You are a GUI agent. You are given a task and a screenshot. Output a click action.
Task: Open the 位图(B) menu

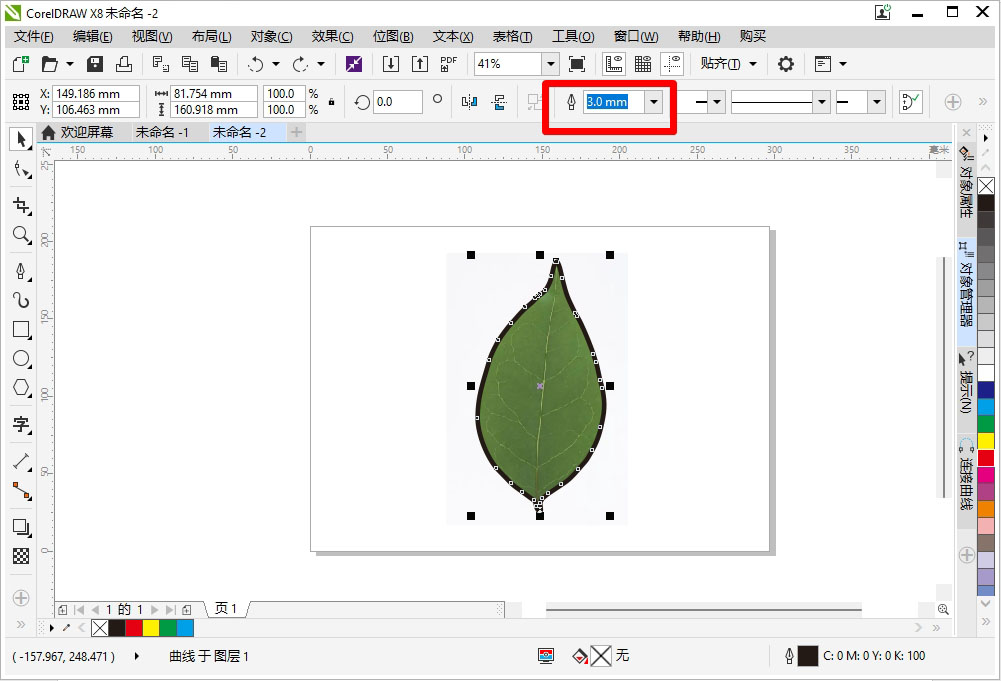393,36
